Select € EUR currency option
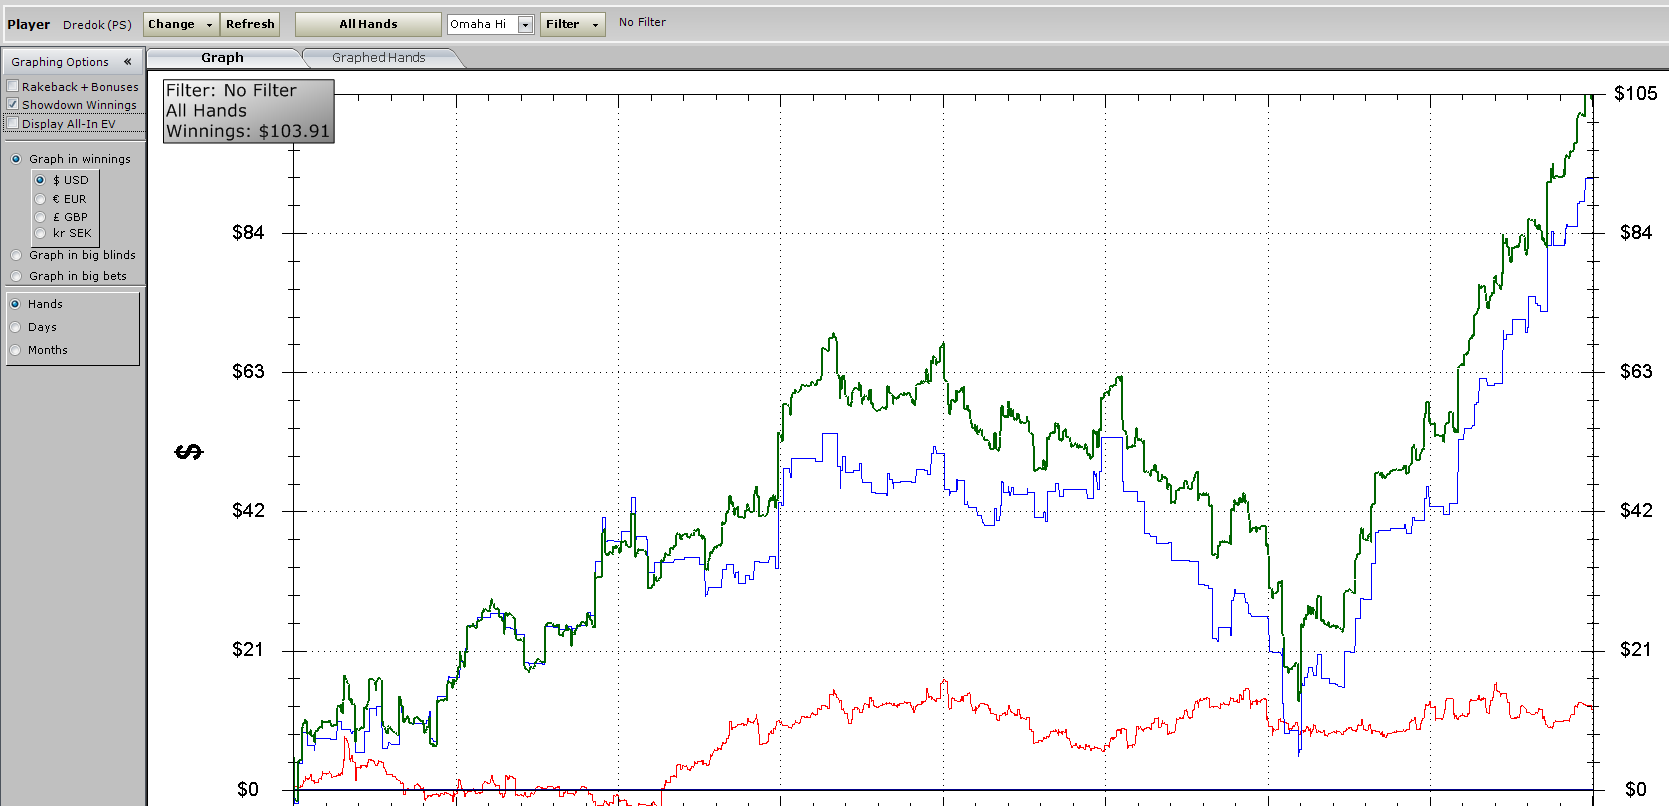This screenshot has height=806, width=1669. coord(40,199)
